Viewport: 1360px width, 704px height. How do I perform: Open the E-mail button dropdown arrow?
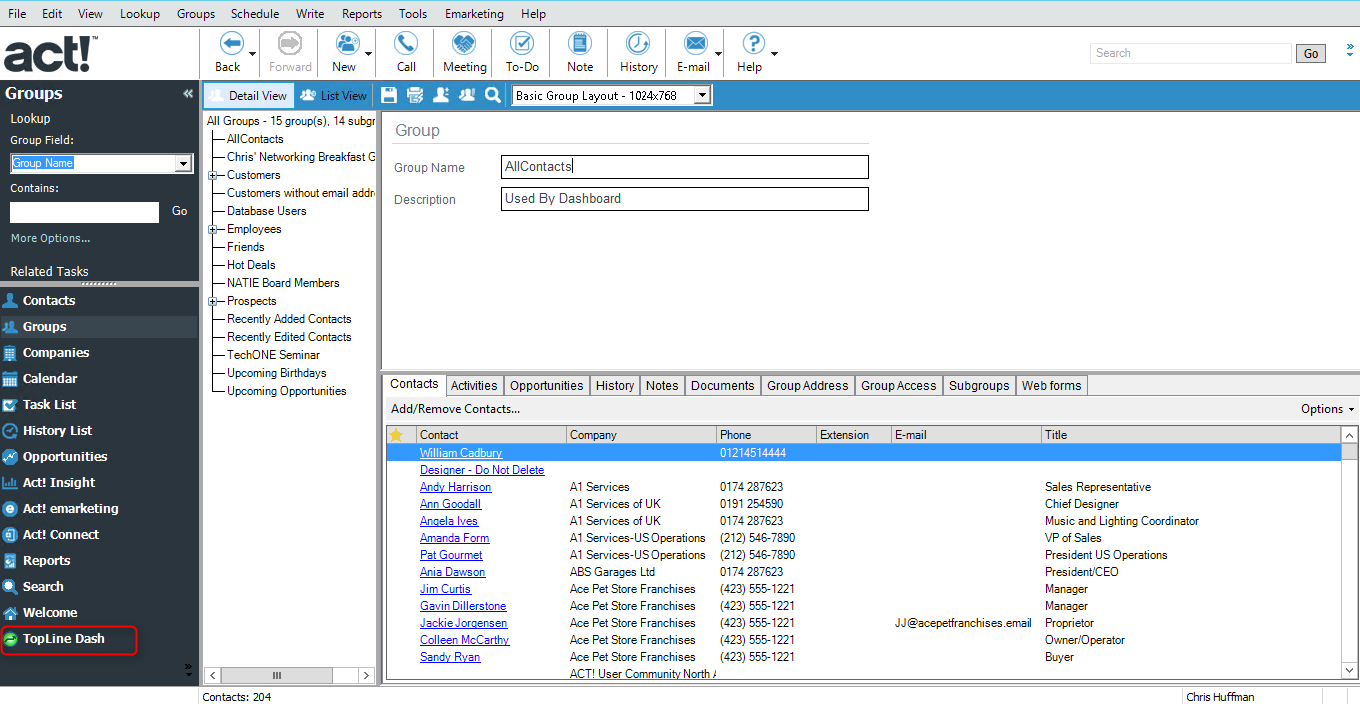(718, 54)
